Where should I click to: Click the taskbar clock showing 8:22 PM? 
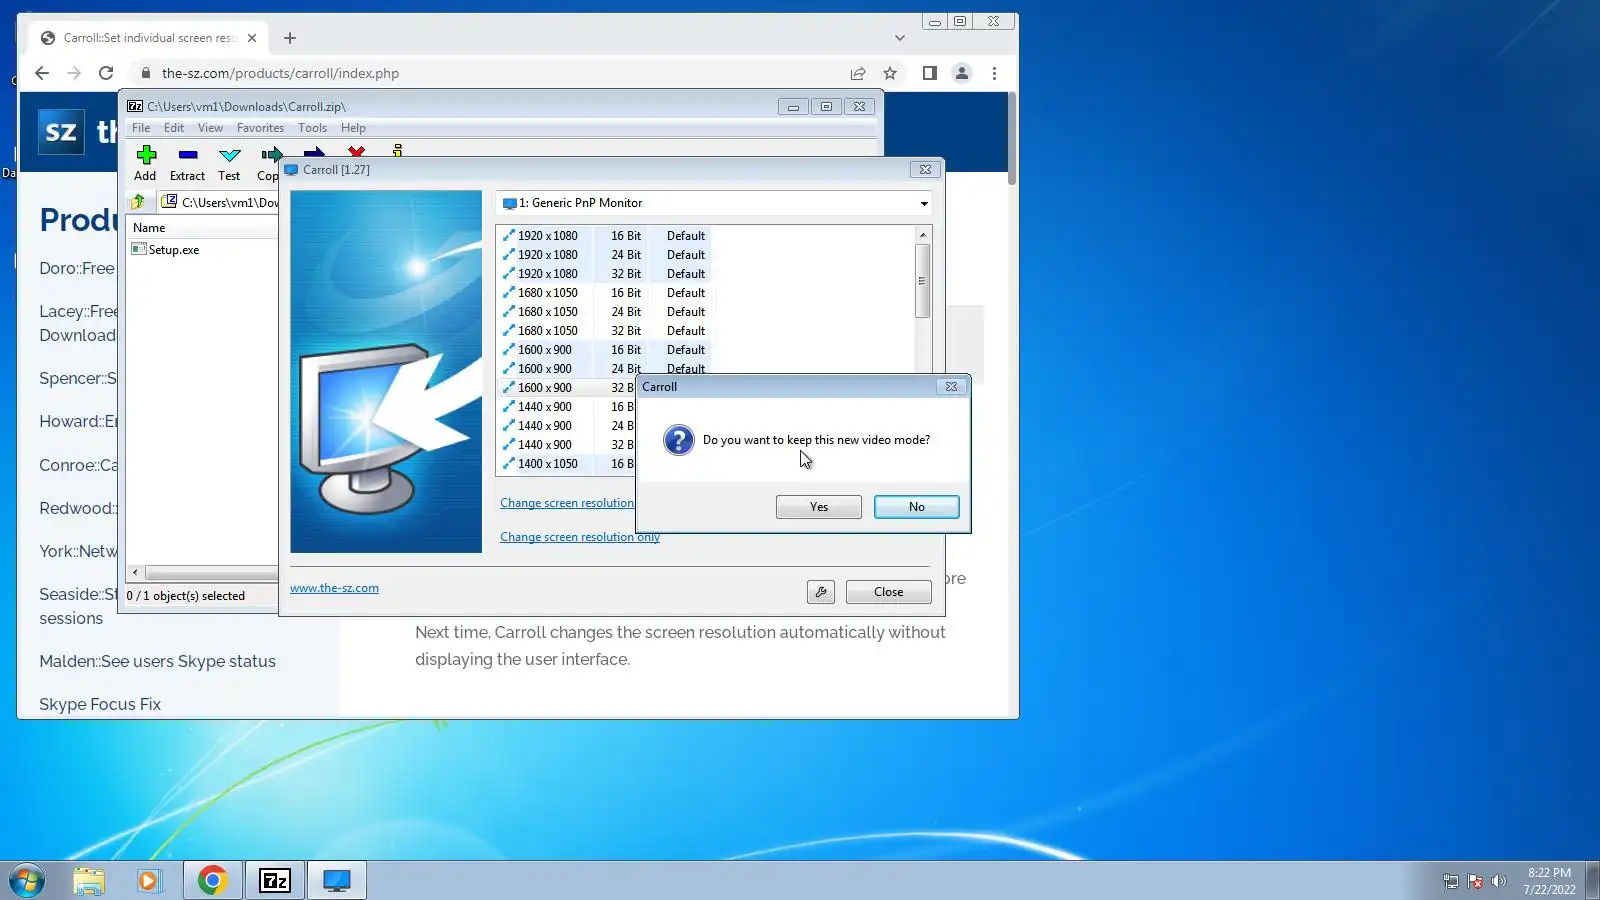pyautogui.click(x=1549, y=881)
